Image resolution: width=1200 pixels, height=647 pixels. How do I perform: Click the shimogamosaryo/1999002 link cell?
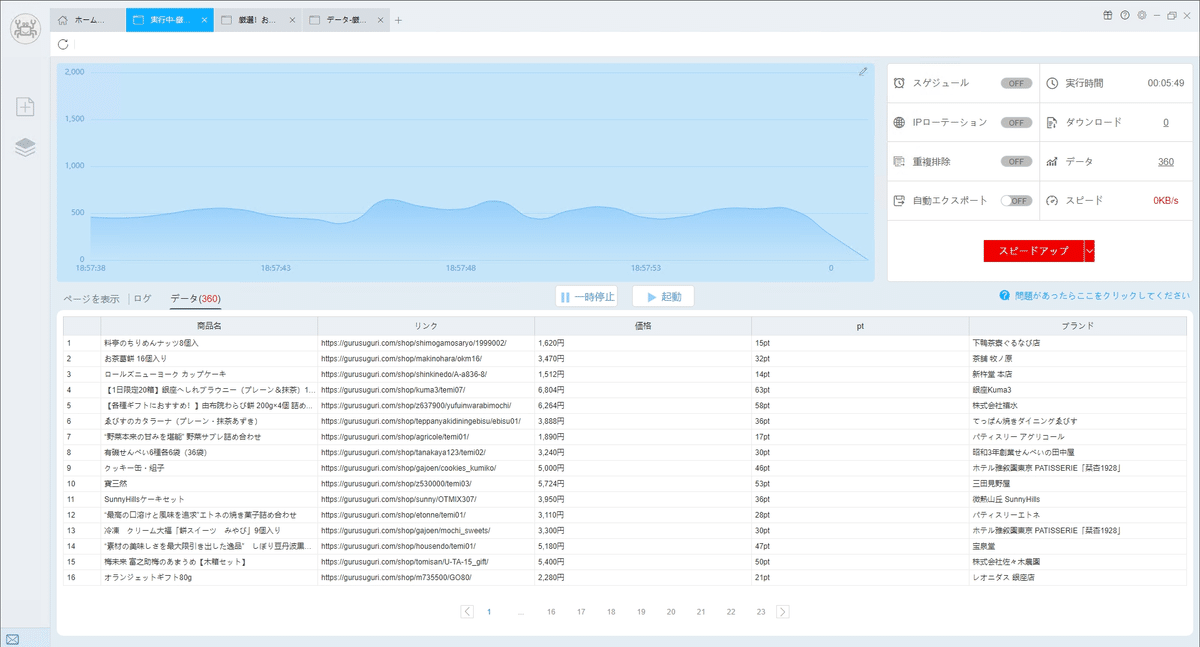click(426, 342)
